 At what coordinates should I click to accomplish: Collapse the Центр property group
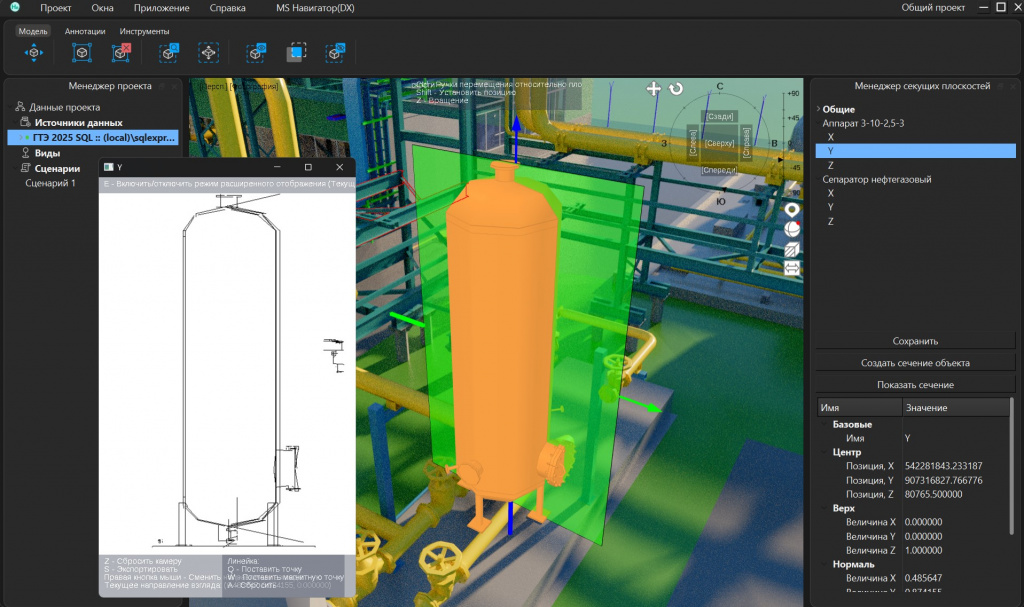[824, 452]
